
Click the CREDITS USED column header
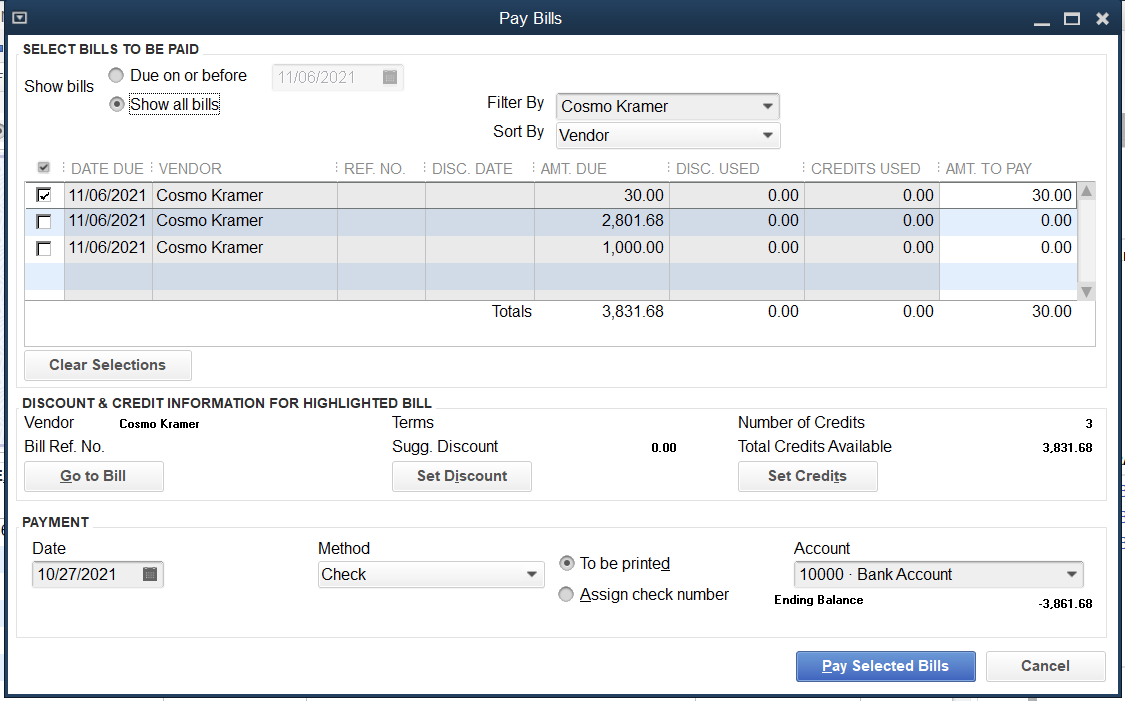pyautogui.click(x=865, y=169)
